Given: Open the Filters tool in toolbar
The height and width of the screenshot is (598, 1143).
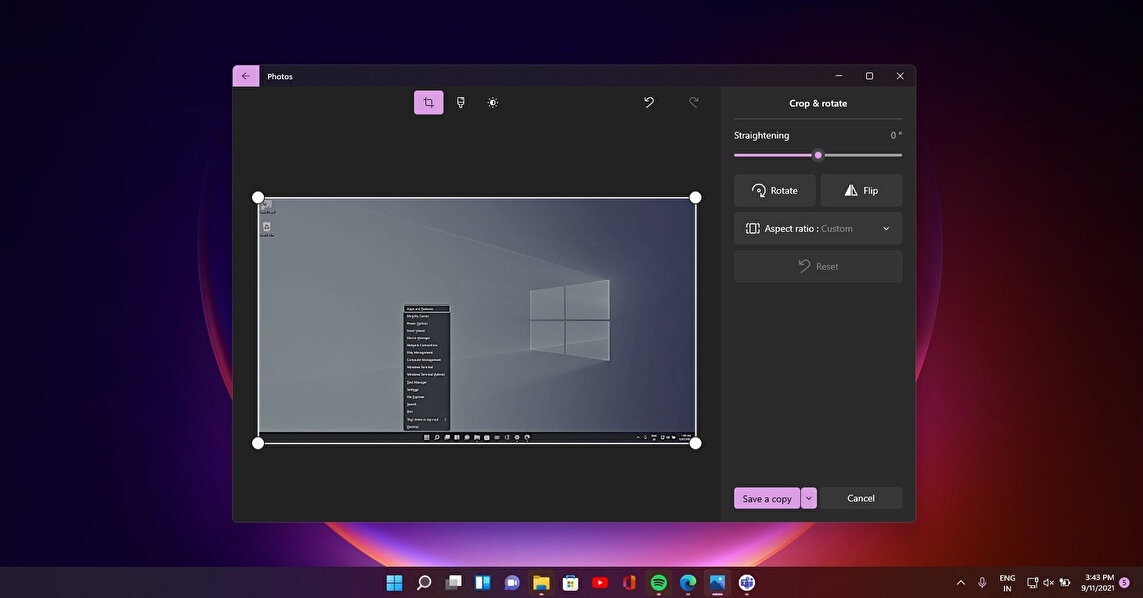Looking at the screenshot, I should point(460,103).
